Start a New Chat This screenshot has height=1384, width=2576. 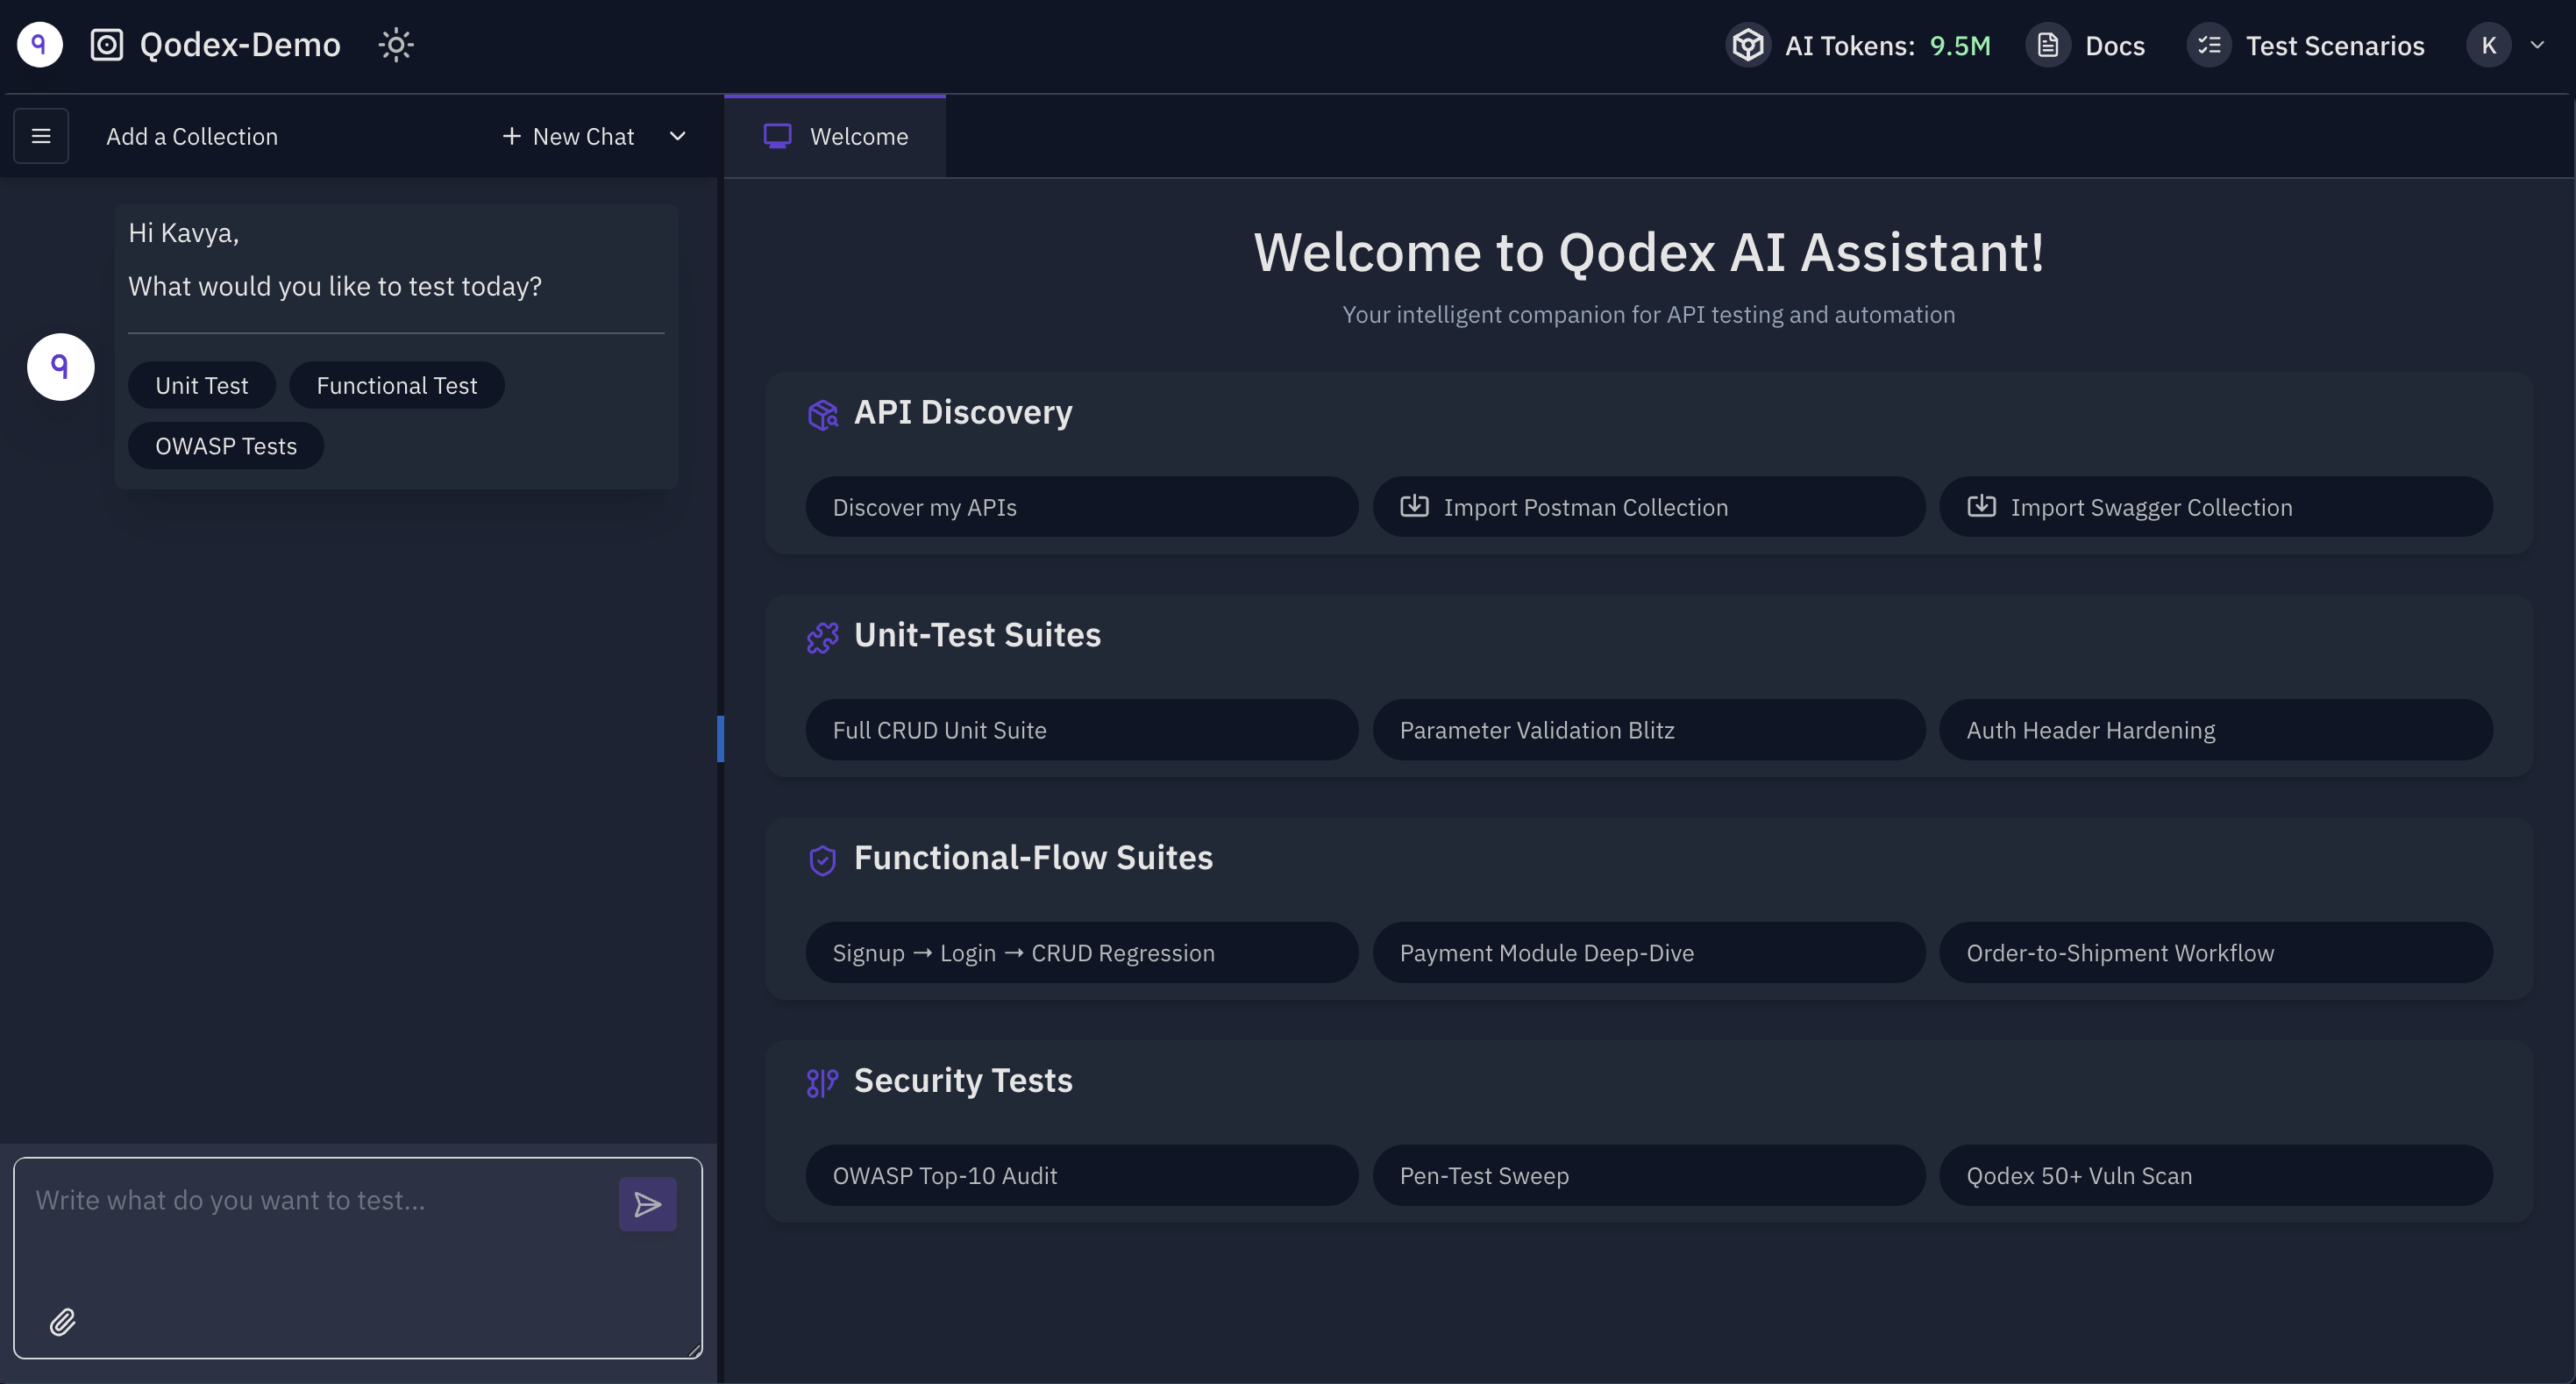click(568, 136)
